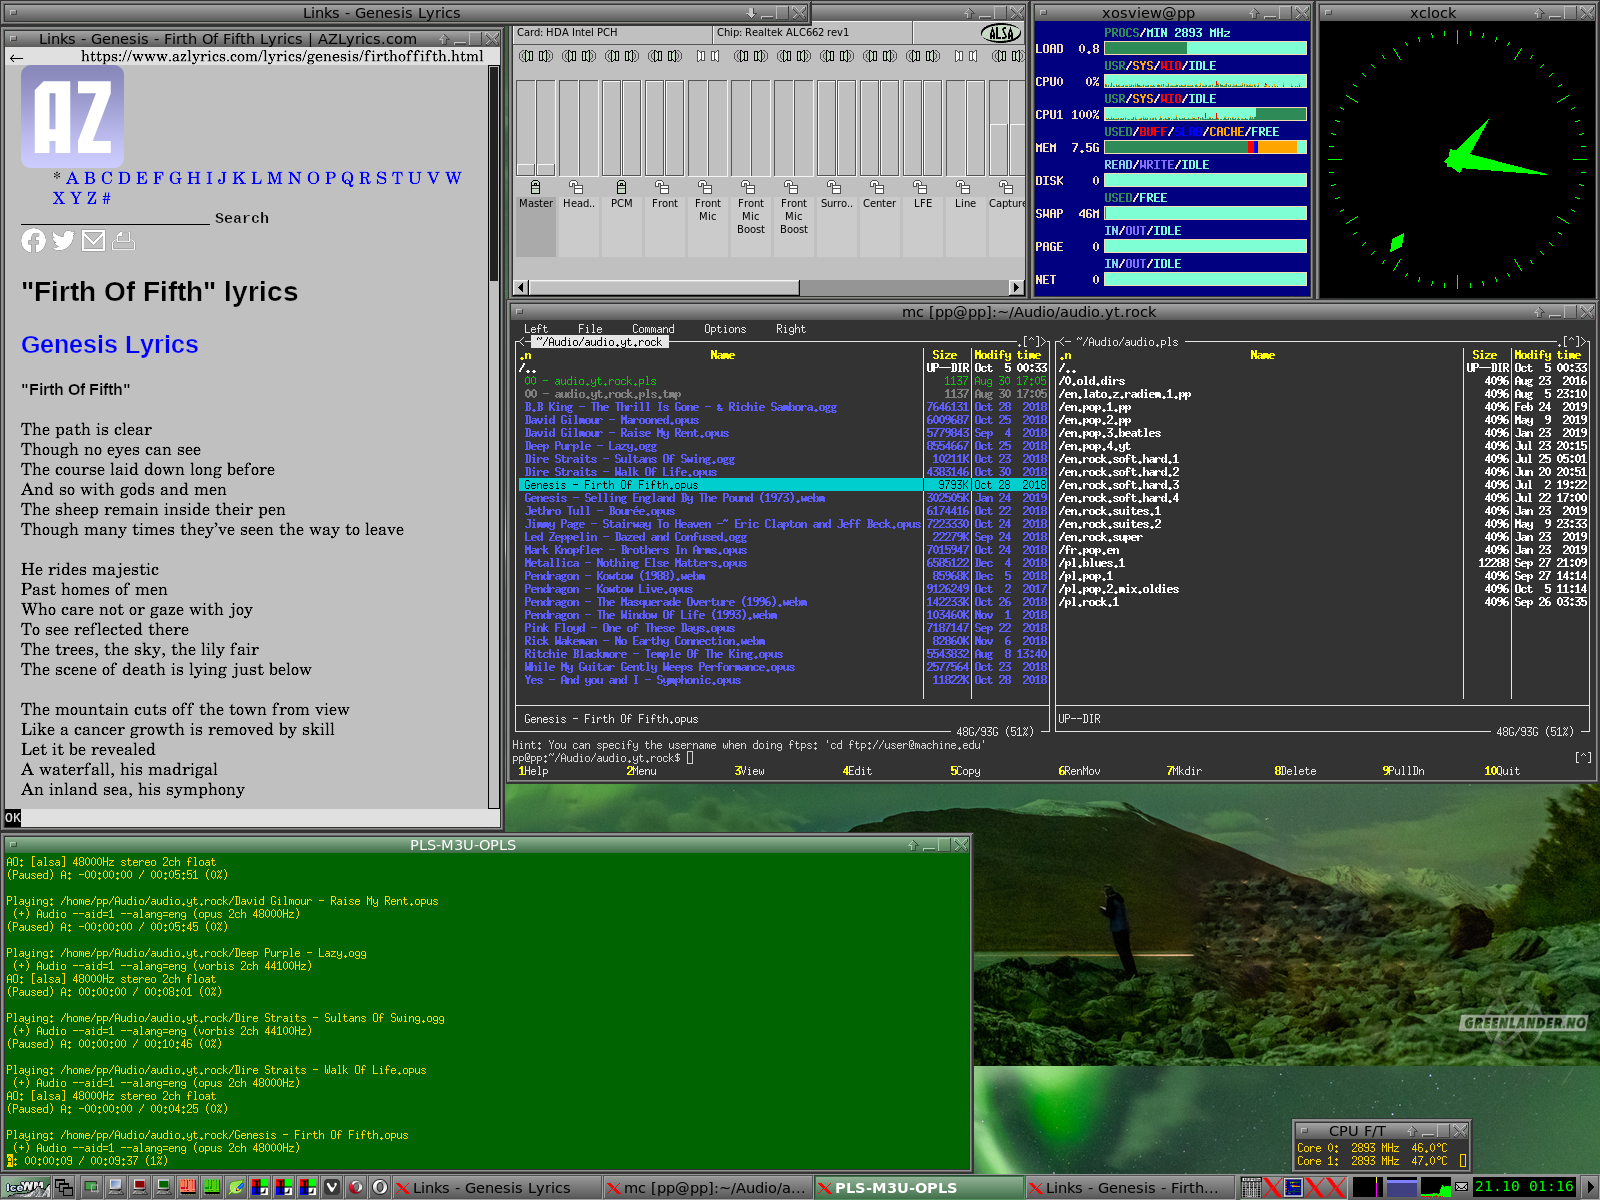
Task: Click the 10Quit function key button
Action: point(1503,771)
